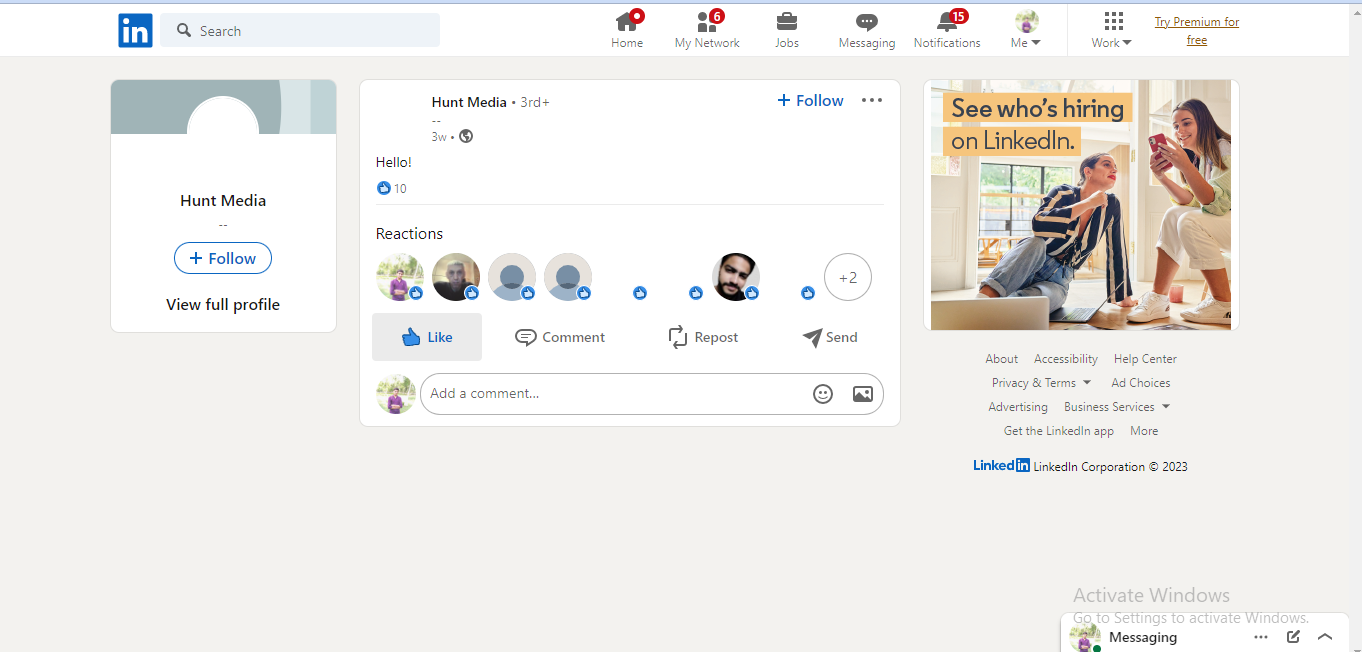
Task: Click View full profile link
Action: click(x=223, y=304)
